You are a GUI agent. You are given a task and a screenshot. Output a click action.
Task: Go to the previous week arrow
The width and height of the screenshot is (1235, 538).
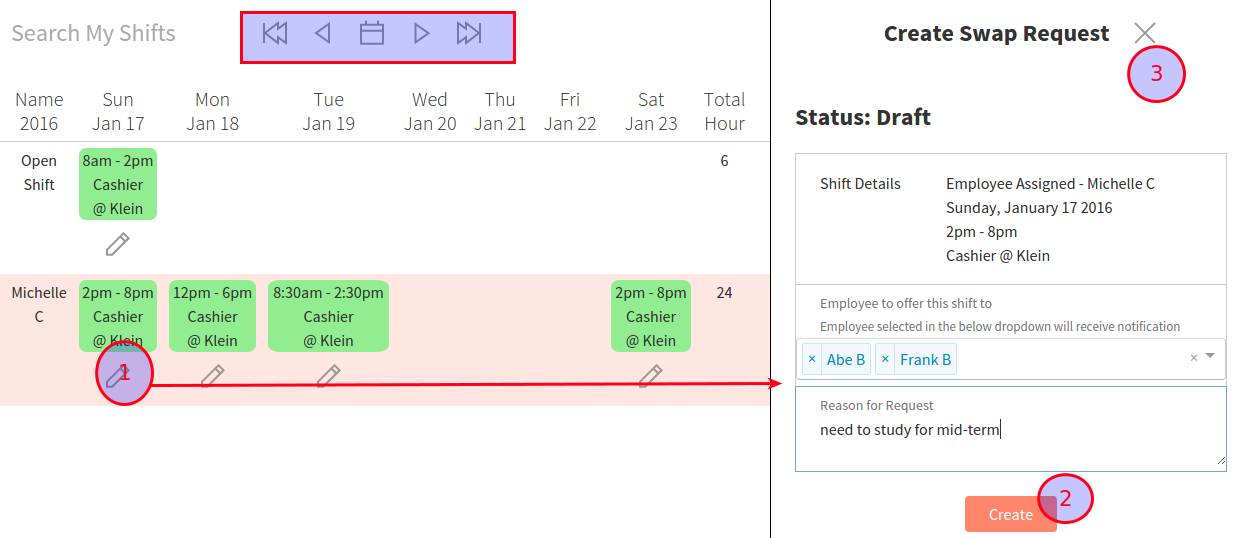tap(322, 34)
